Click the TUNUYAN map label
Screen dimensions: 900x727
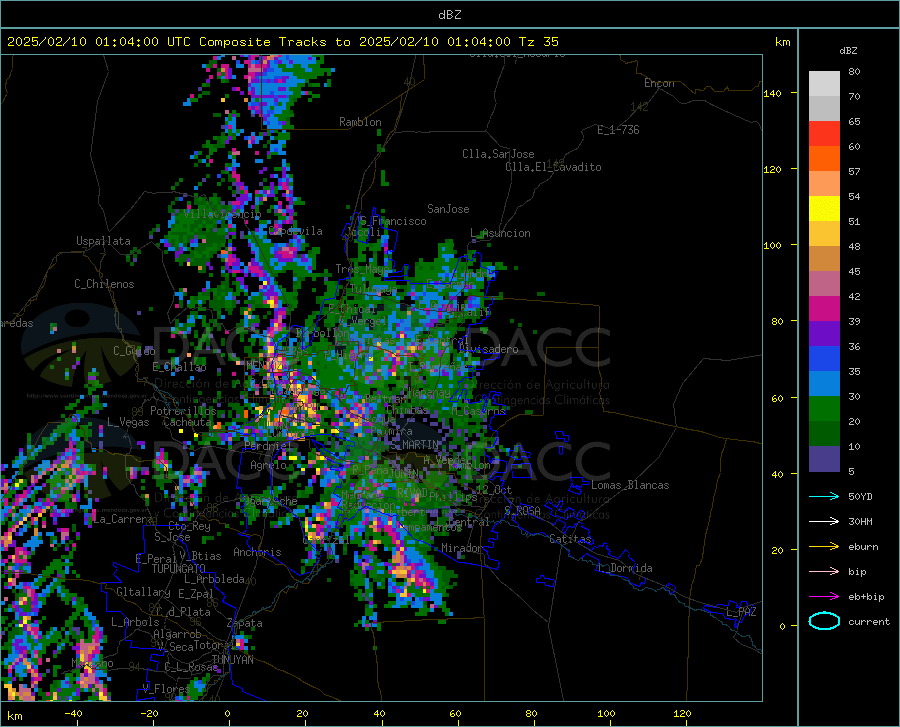pyautogui.click(x=232, y=660)
